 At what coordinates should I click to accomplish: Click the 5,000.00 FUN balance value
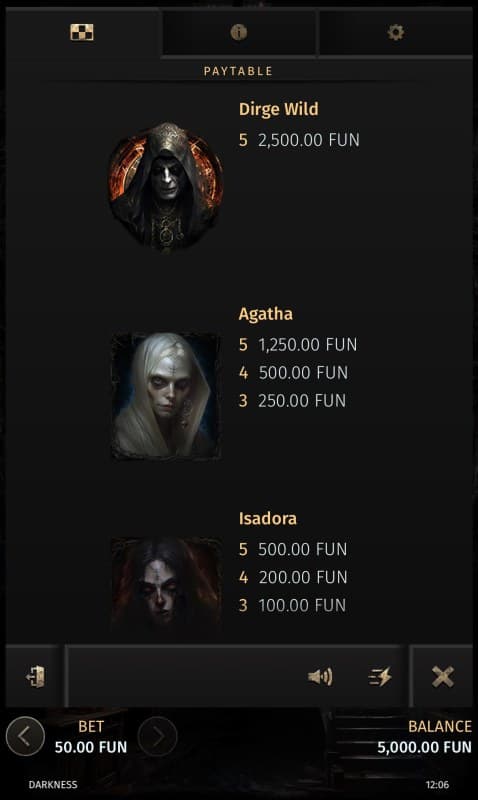(x=424, y=747)
